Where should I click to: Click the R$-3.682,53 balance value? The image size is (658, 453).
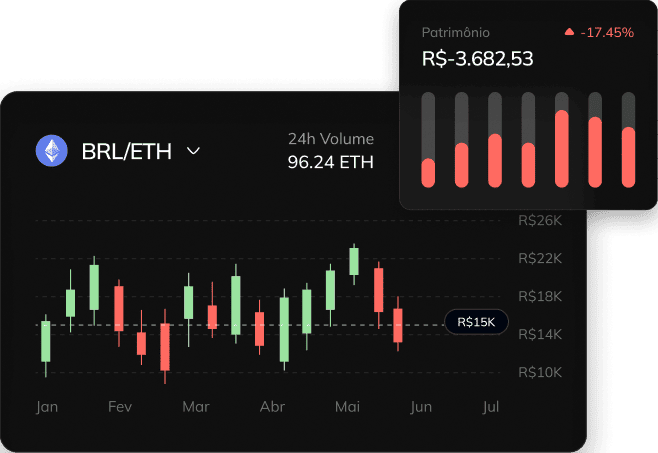(x=477, y=59)
